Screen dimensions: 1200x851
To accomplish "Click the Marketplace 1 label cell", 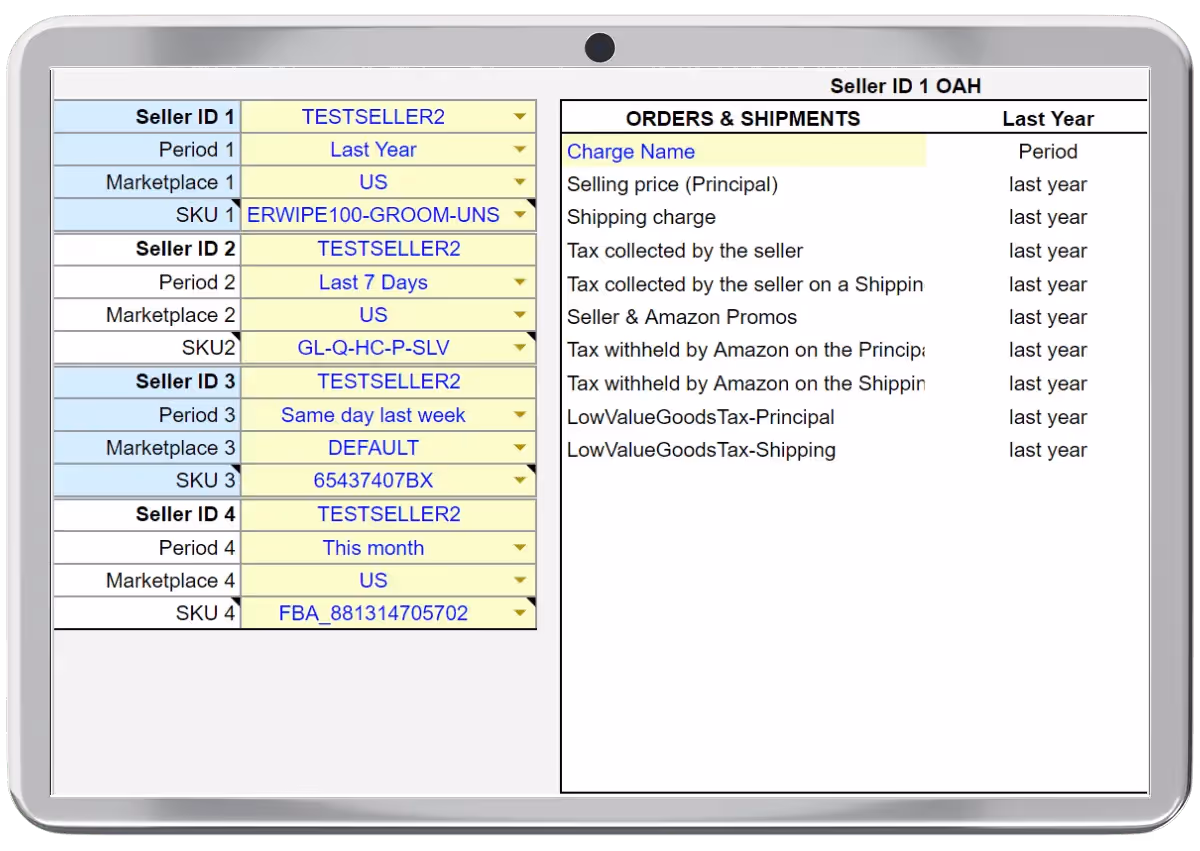I will coord(147,183).
